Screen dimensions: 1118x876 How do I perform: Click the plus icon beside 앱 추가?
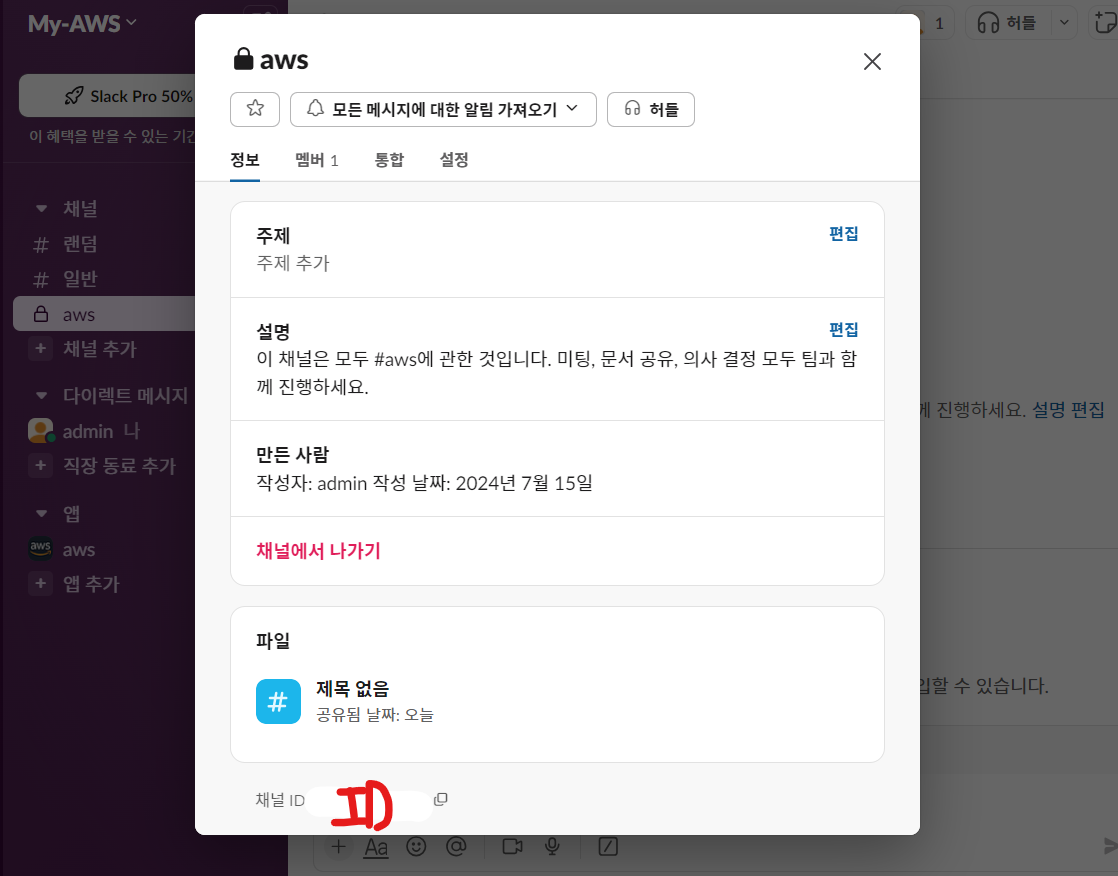(x=41, y=584)
